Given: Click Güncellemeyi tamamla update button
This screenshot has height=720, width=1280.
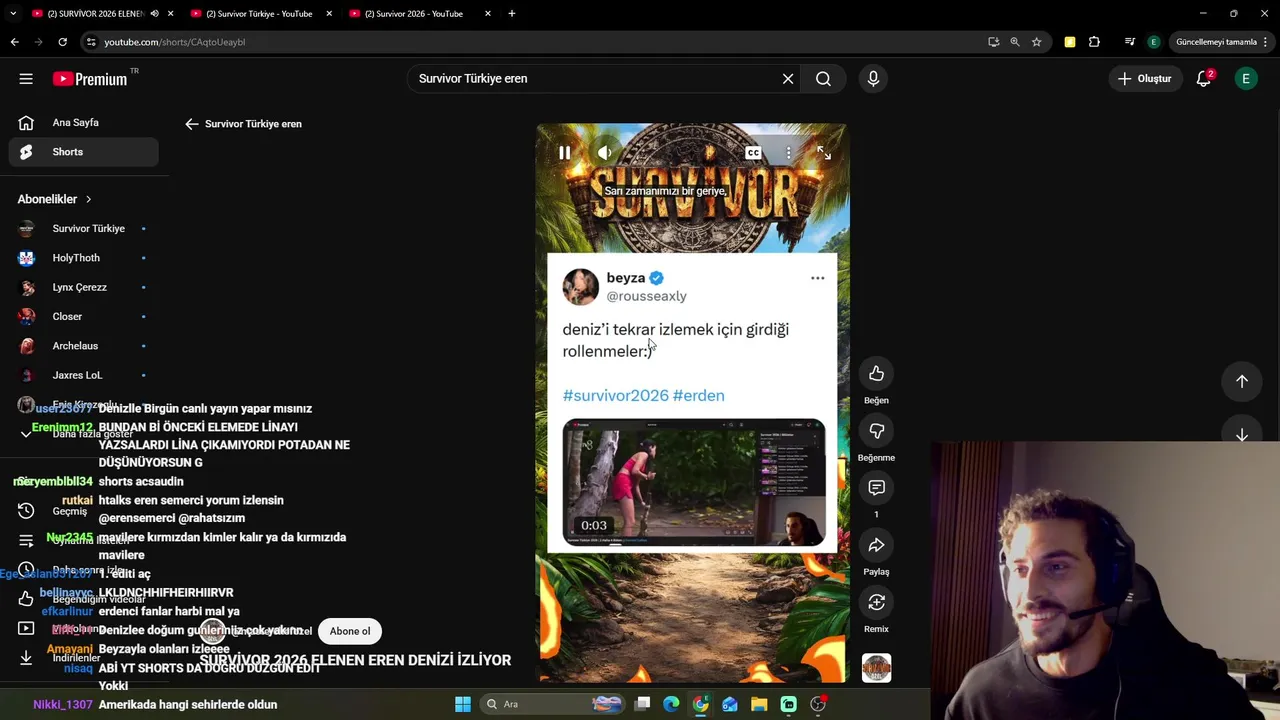Looking at the screenshot, I should (x=1216, y=42).
